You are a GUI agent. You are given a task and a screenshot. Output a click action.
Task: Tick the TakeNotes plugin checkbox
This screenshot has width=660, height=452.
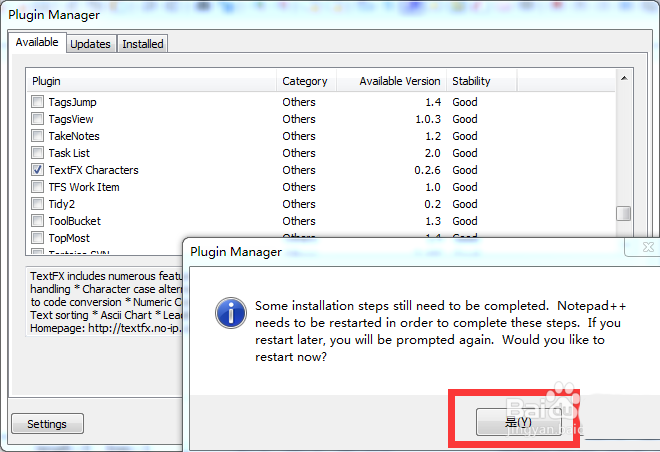tap(37, 136)
